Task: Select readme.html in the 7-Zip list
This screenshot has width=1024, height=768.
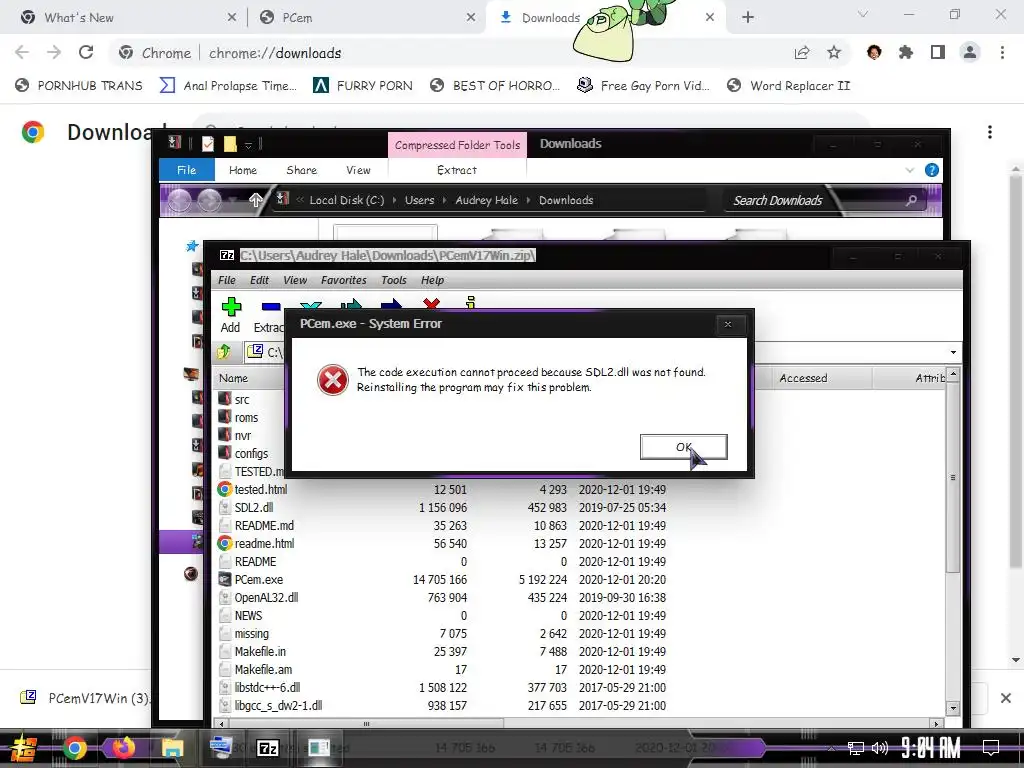Action: click(x=264, y=543)
